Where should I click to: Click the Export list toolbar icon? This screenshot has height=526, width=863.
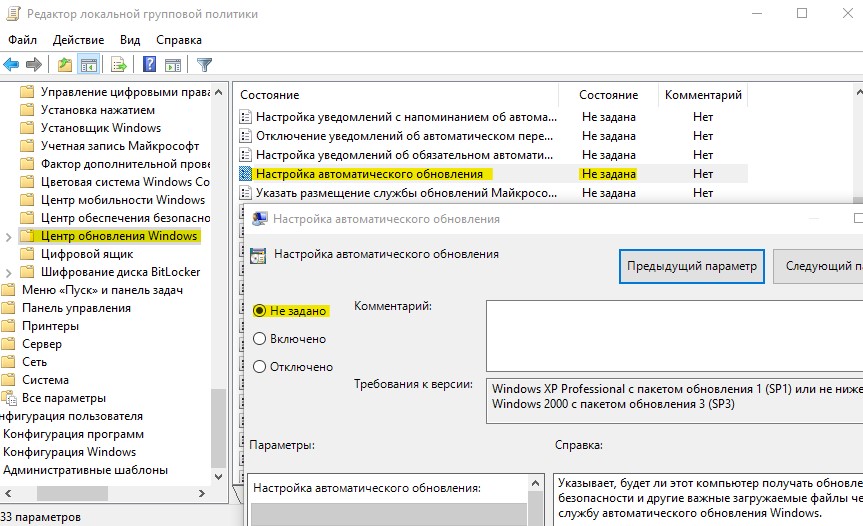pos(119,65)
